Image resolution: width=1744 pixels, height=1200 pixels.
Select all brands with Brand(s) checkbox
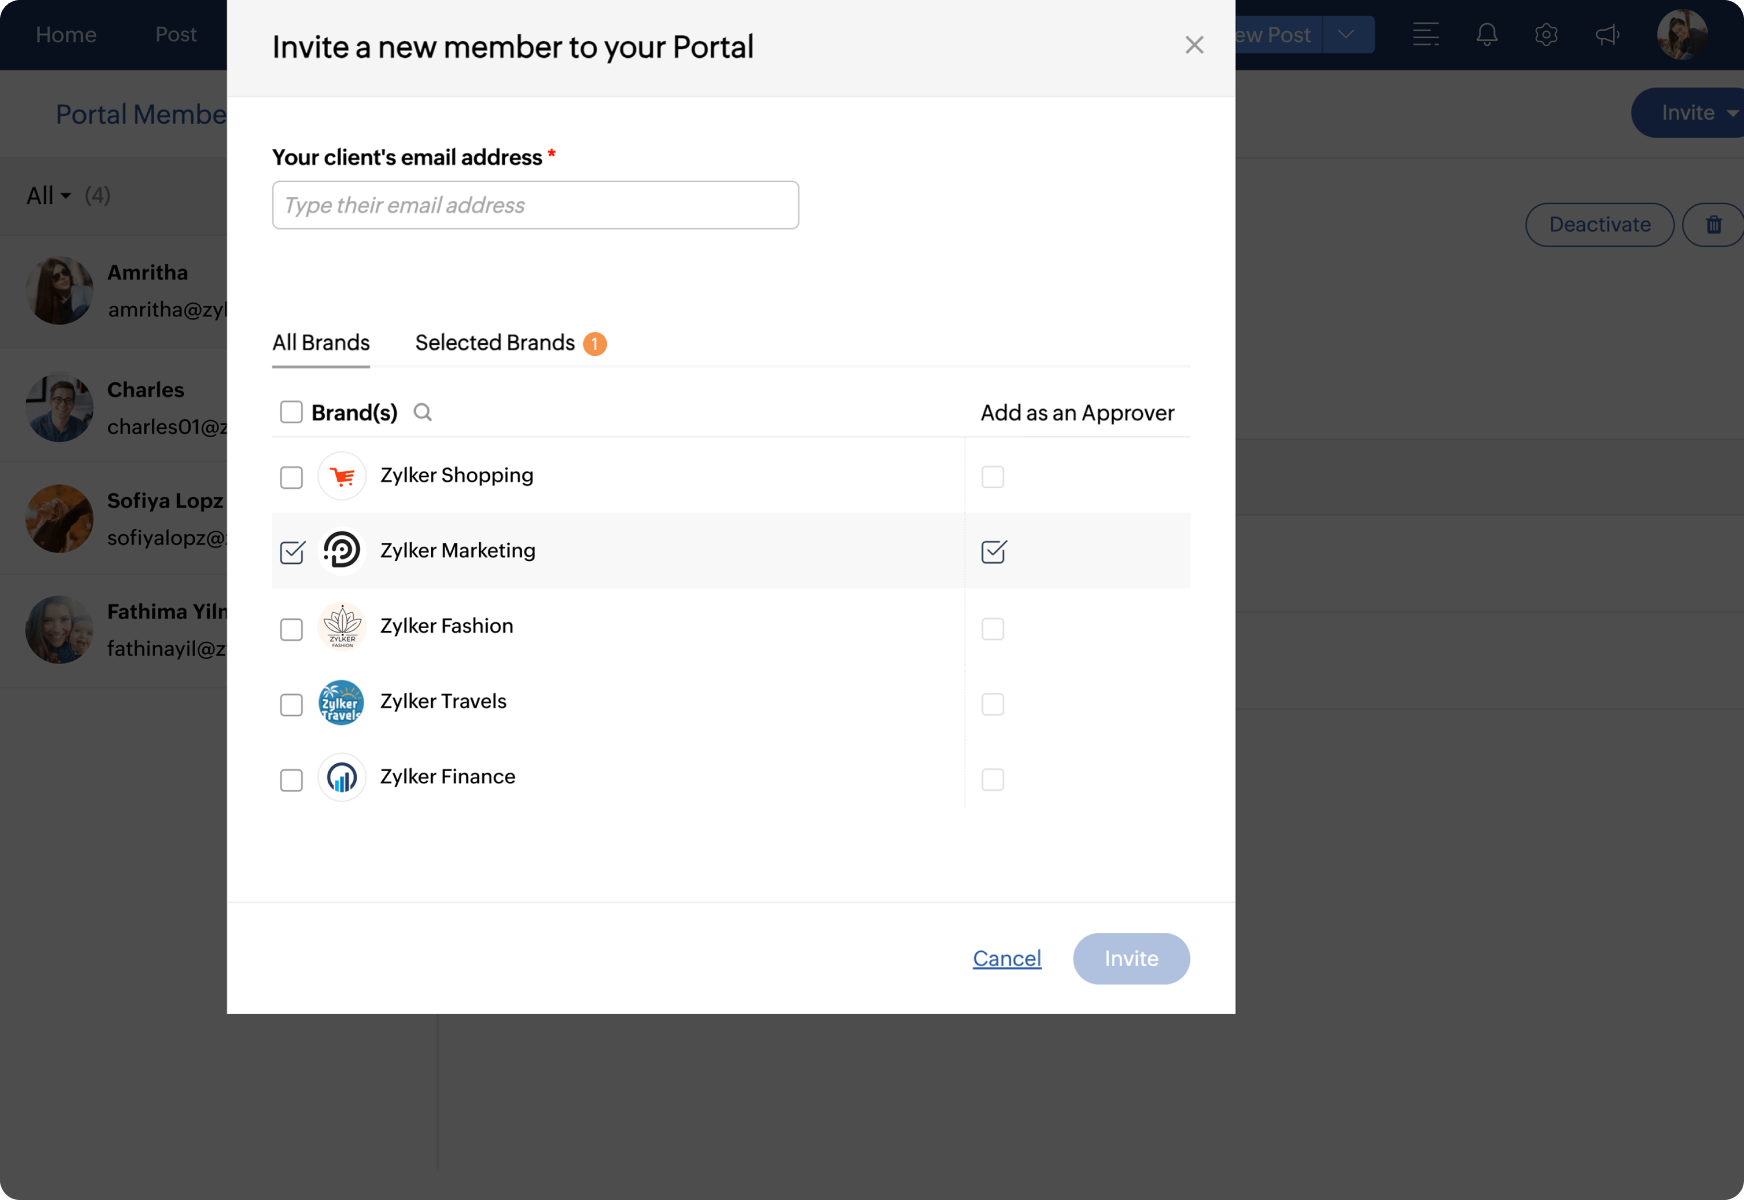[x=291, y=412]
